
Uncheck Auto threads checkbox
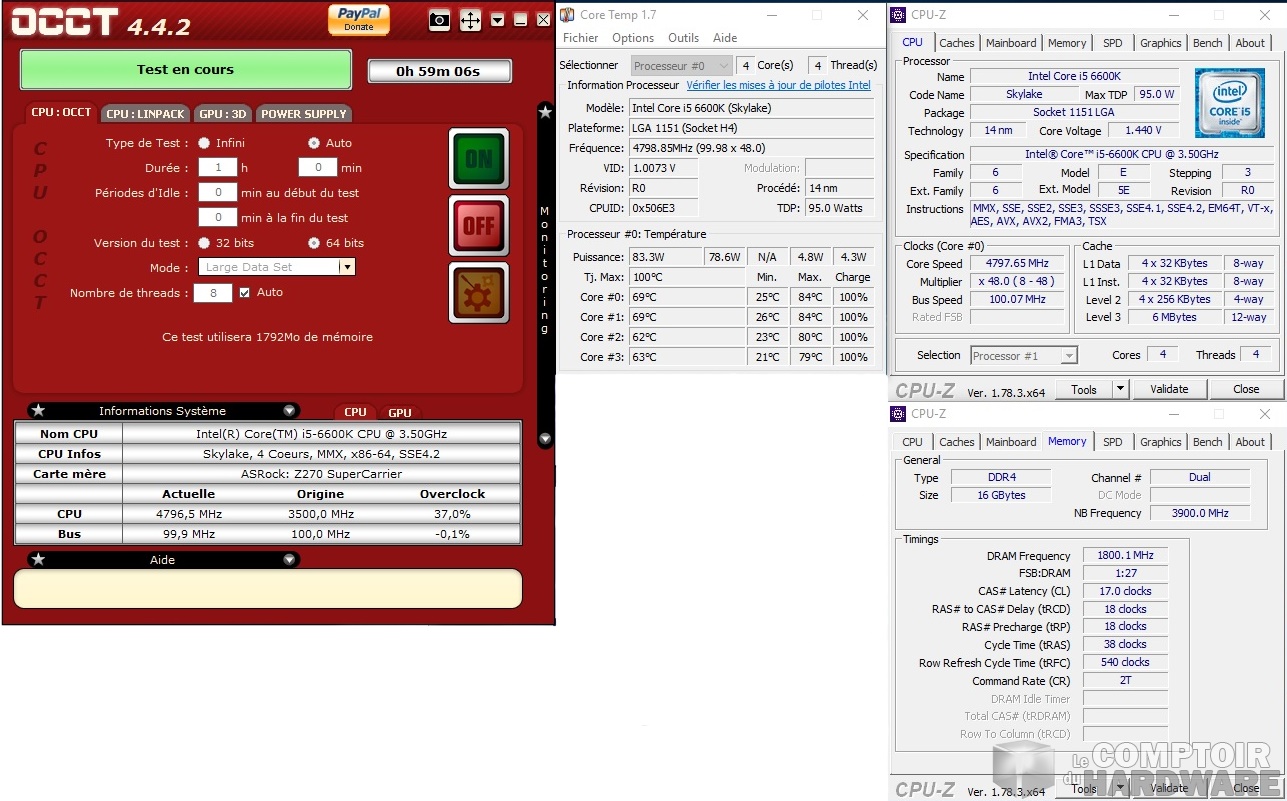coord(244,293)
